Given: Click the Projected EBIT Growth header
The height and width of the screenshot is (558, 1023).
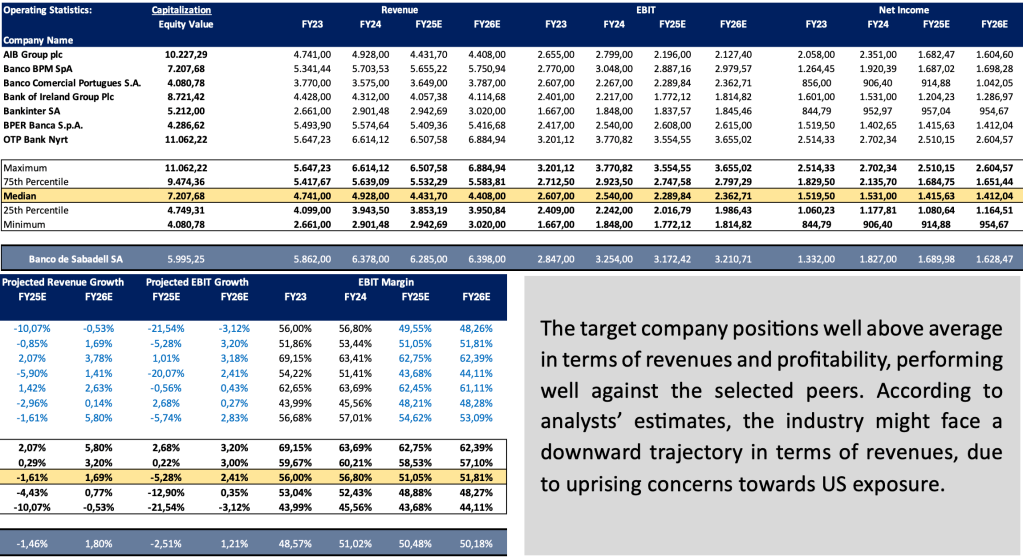Looking at the screenshot, I should pos(197,281).
